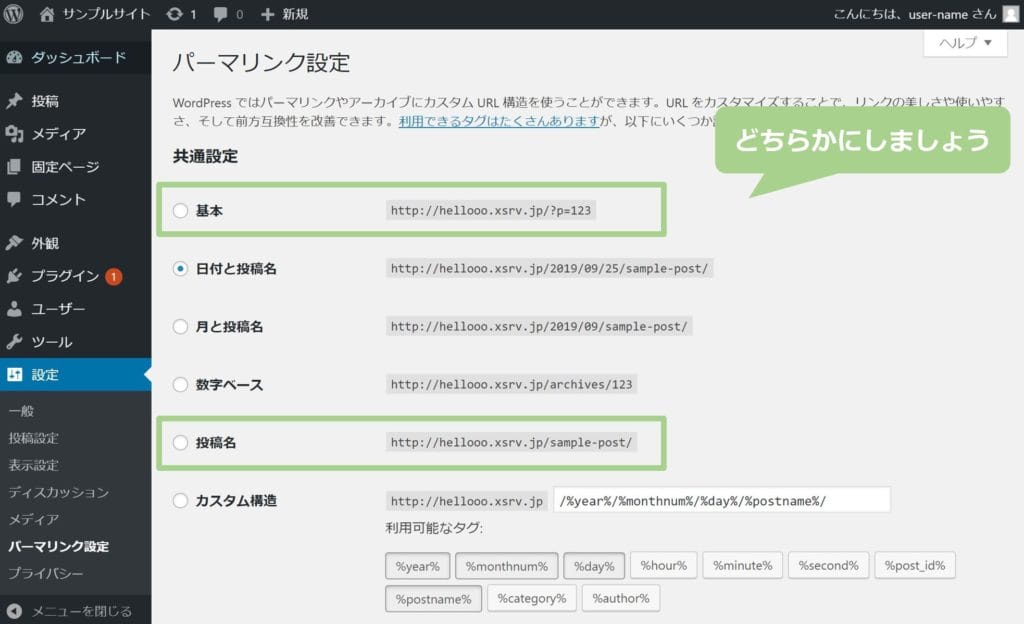Viewport: 1024px width, 624px height.
Task: Select the 投稿名 radio button
Action: (x=180, y=443)
